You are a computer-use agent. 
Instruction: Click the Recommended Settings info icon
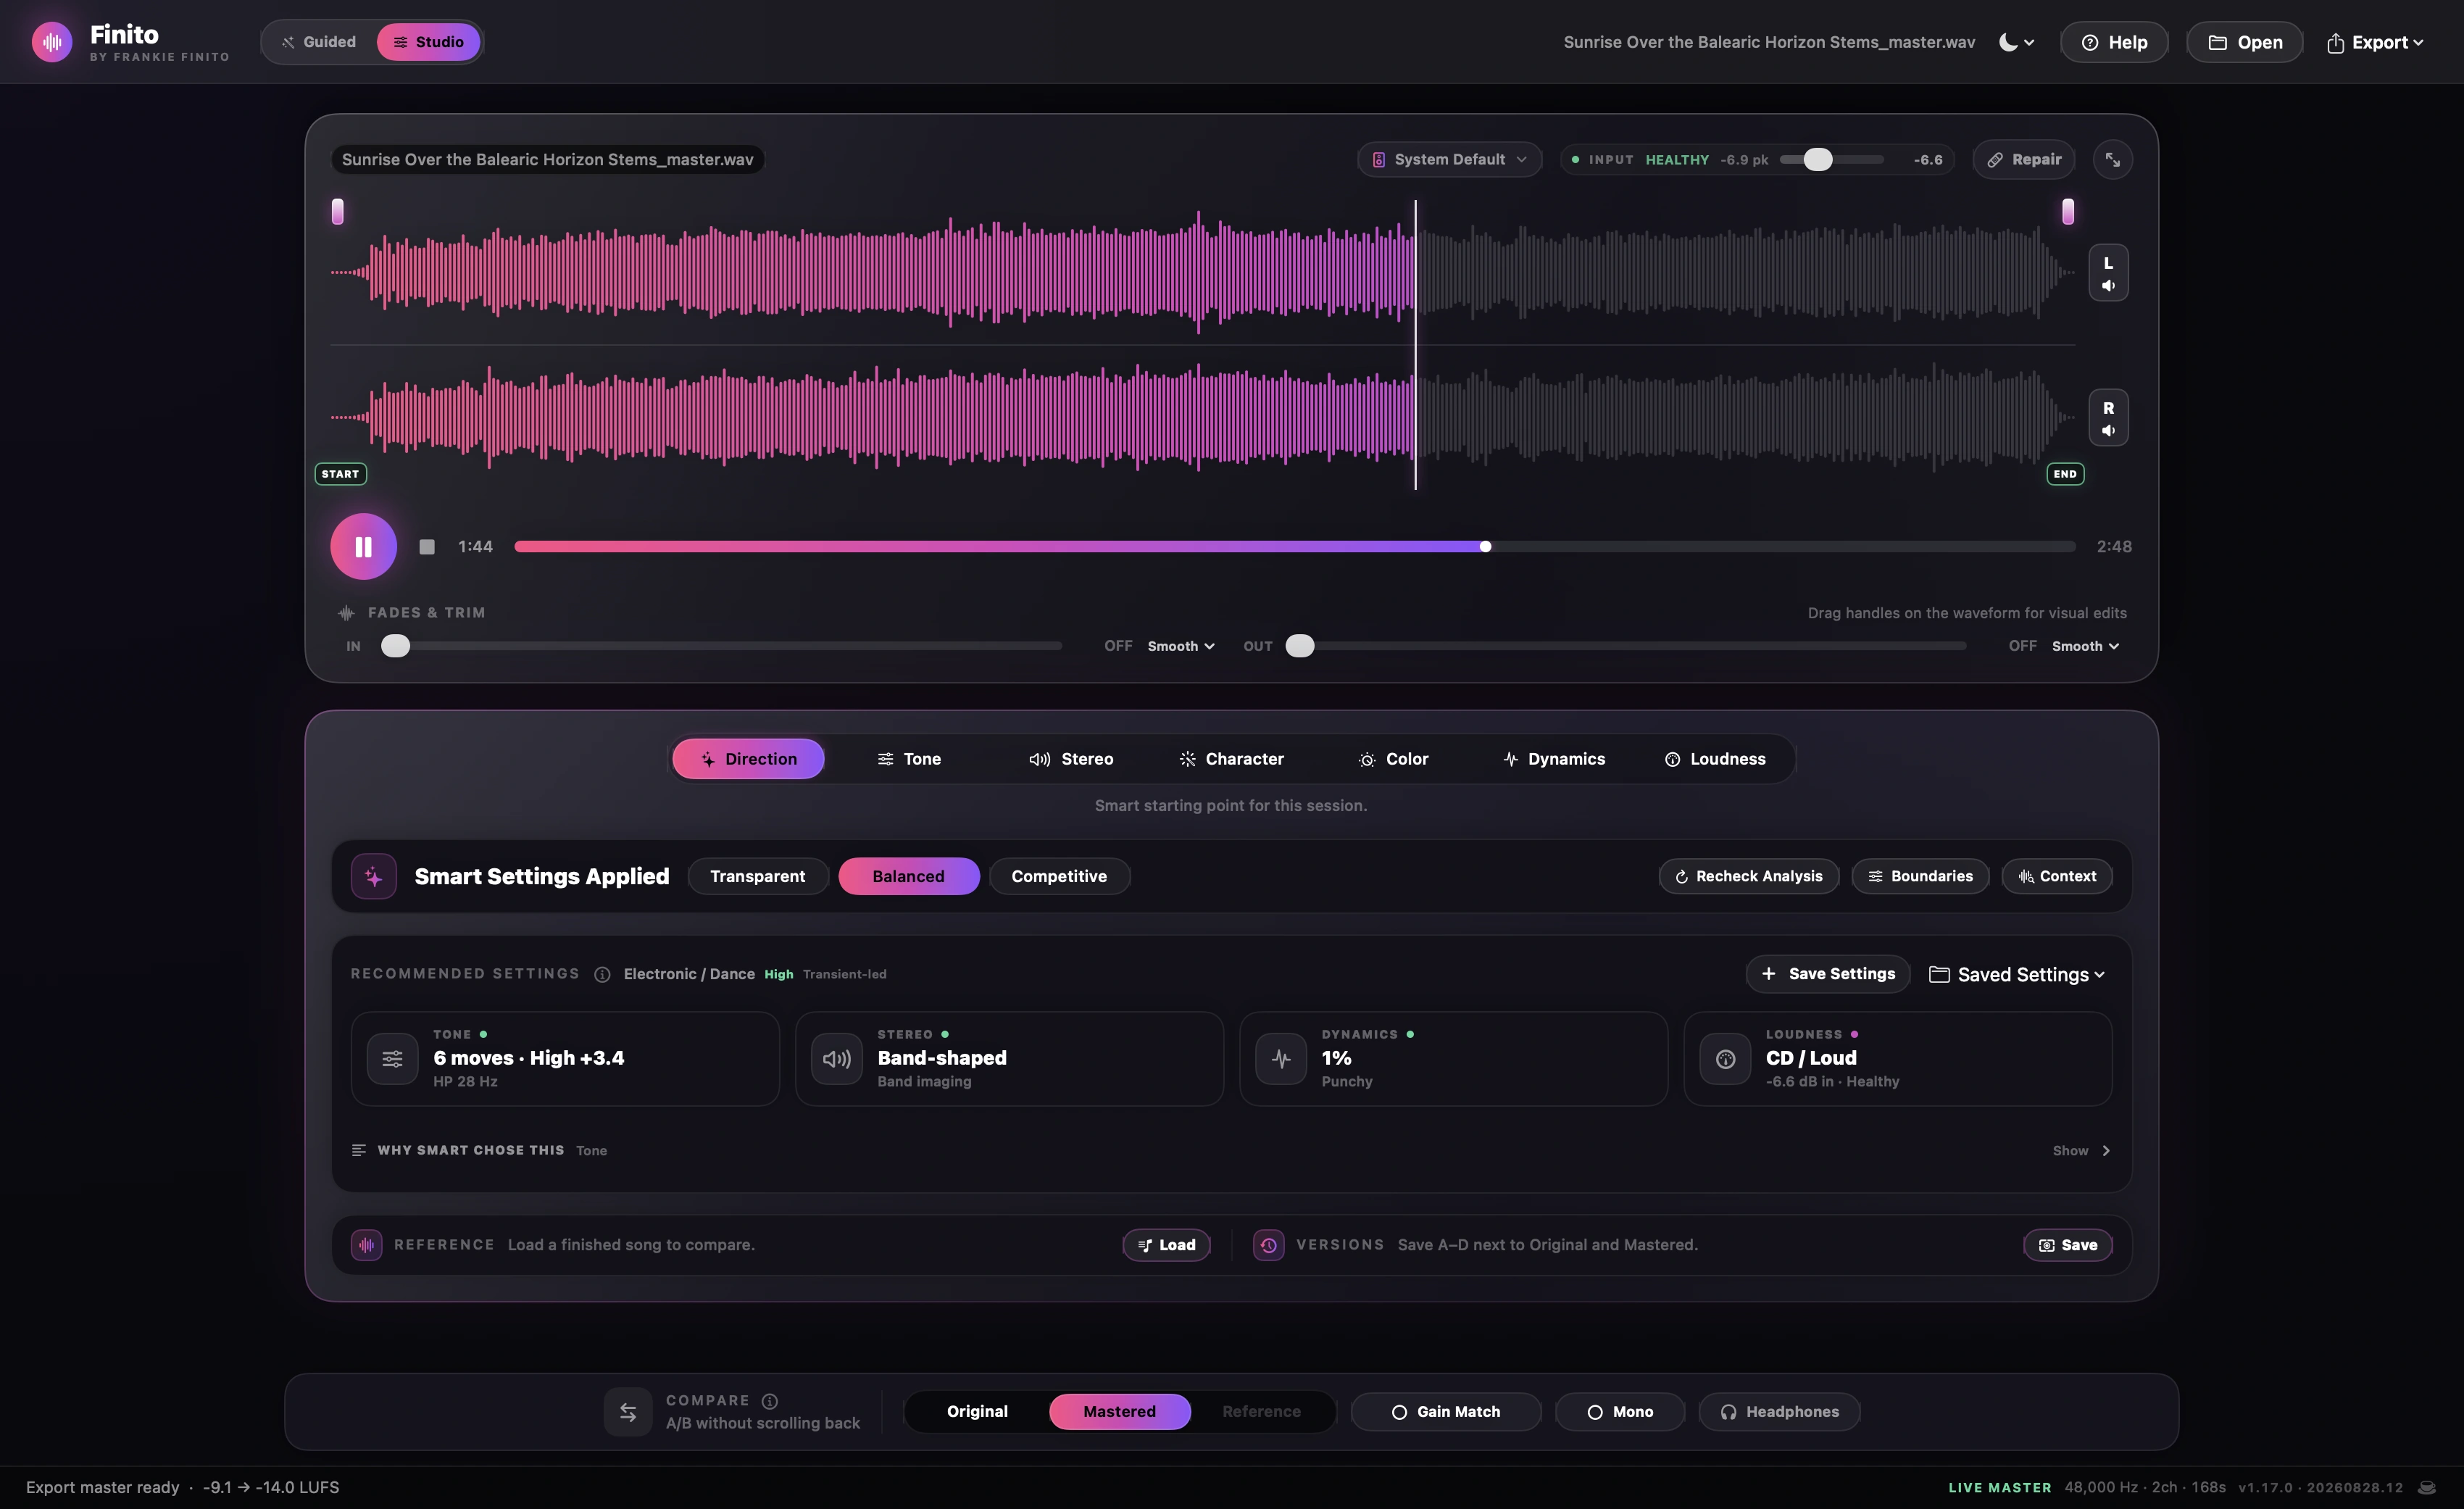pyautogui.click(x=602, y=974)
